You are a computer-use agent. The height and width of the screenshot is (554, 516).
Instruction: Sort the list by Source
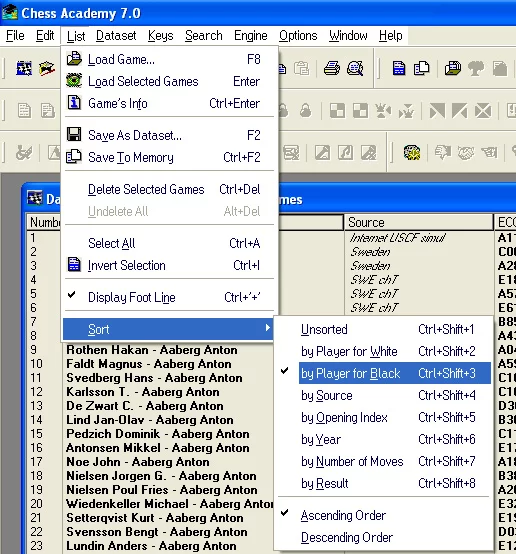[x=383, y=395]
